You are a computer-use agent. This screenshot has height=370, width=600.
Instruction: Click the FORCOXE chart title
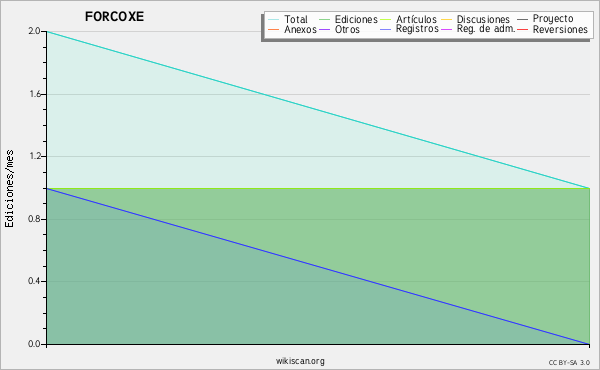(x=114, y=17)
